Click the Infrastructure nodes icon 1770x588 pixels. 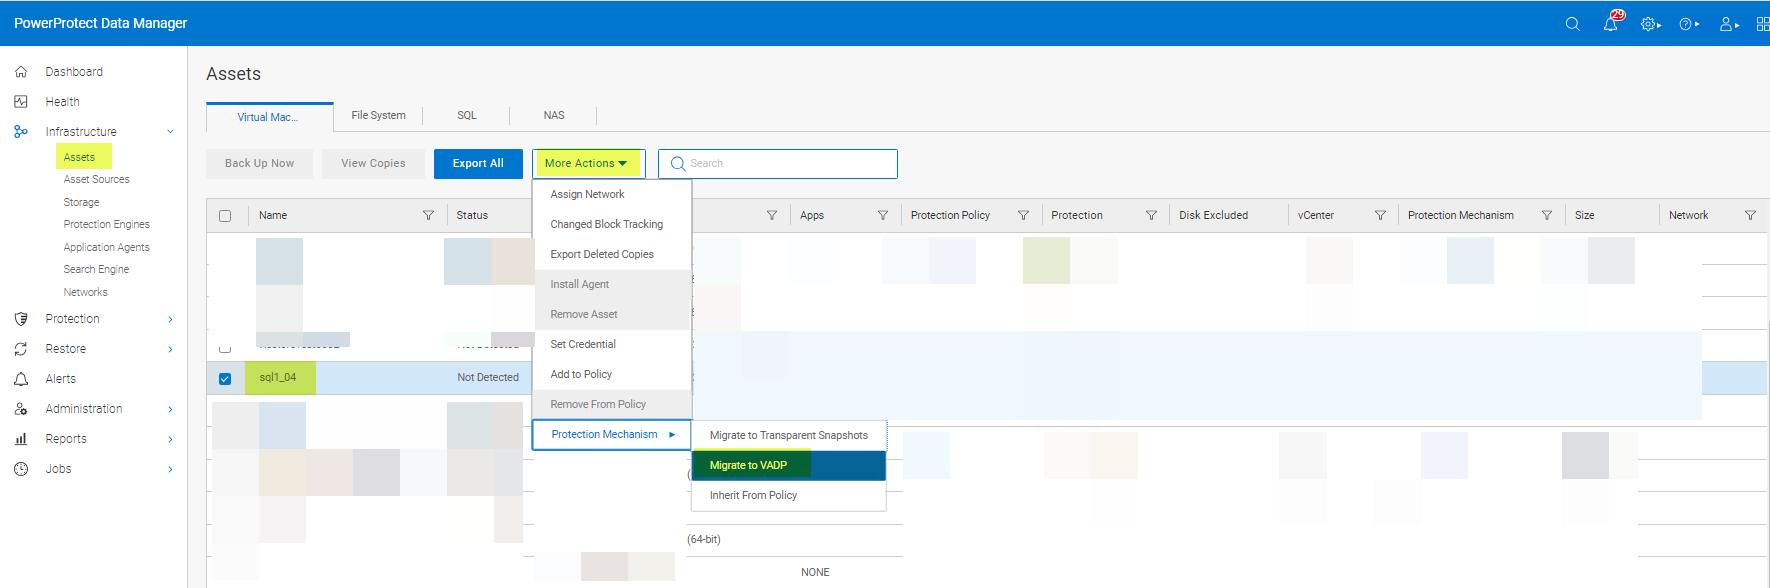point(21,132)
